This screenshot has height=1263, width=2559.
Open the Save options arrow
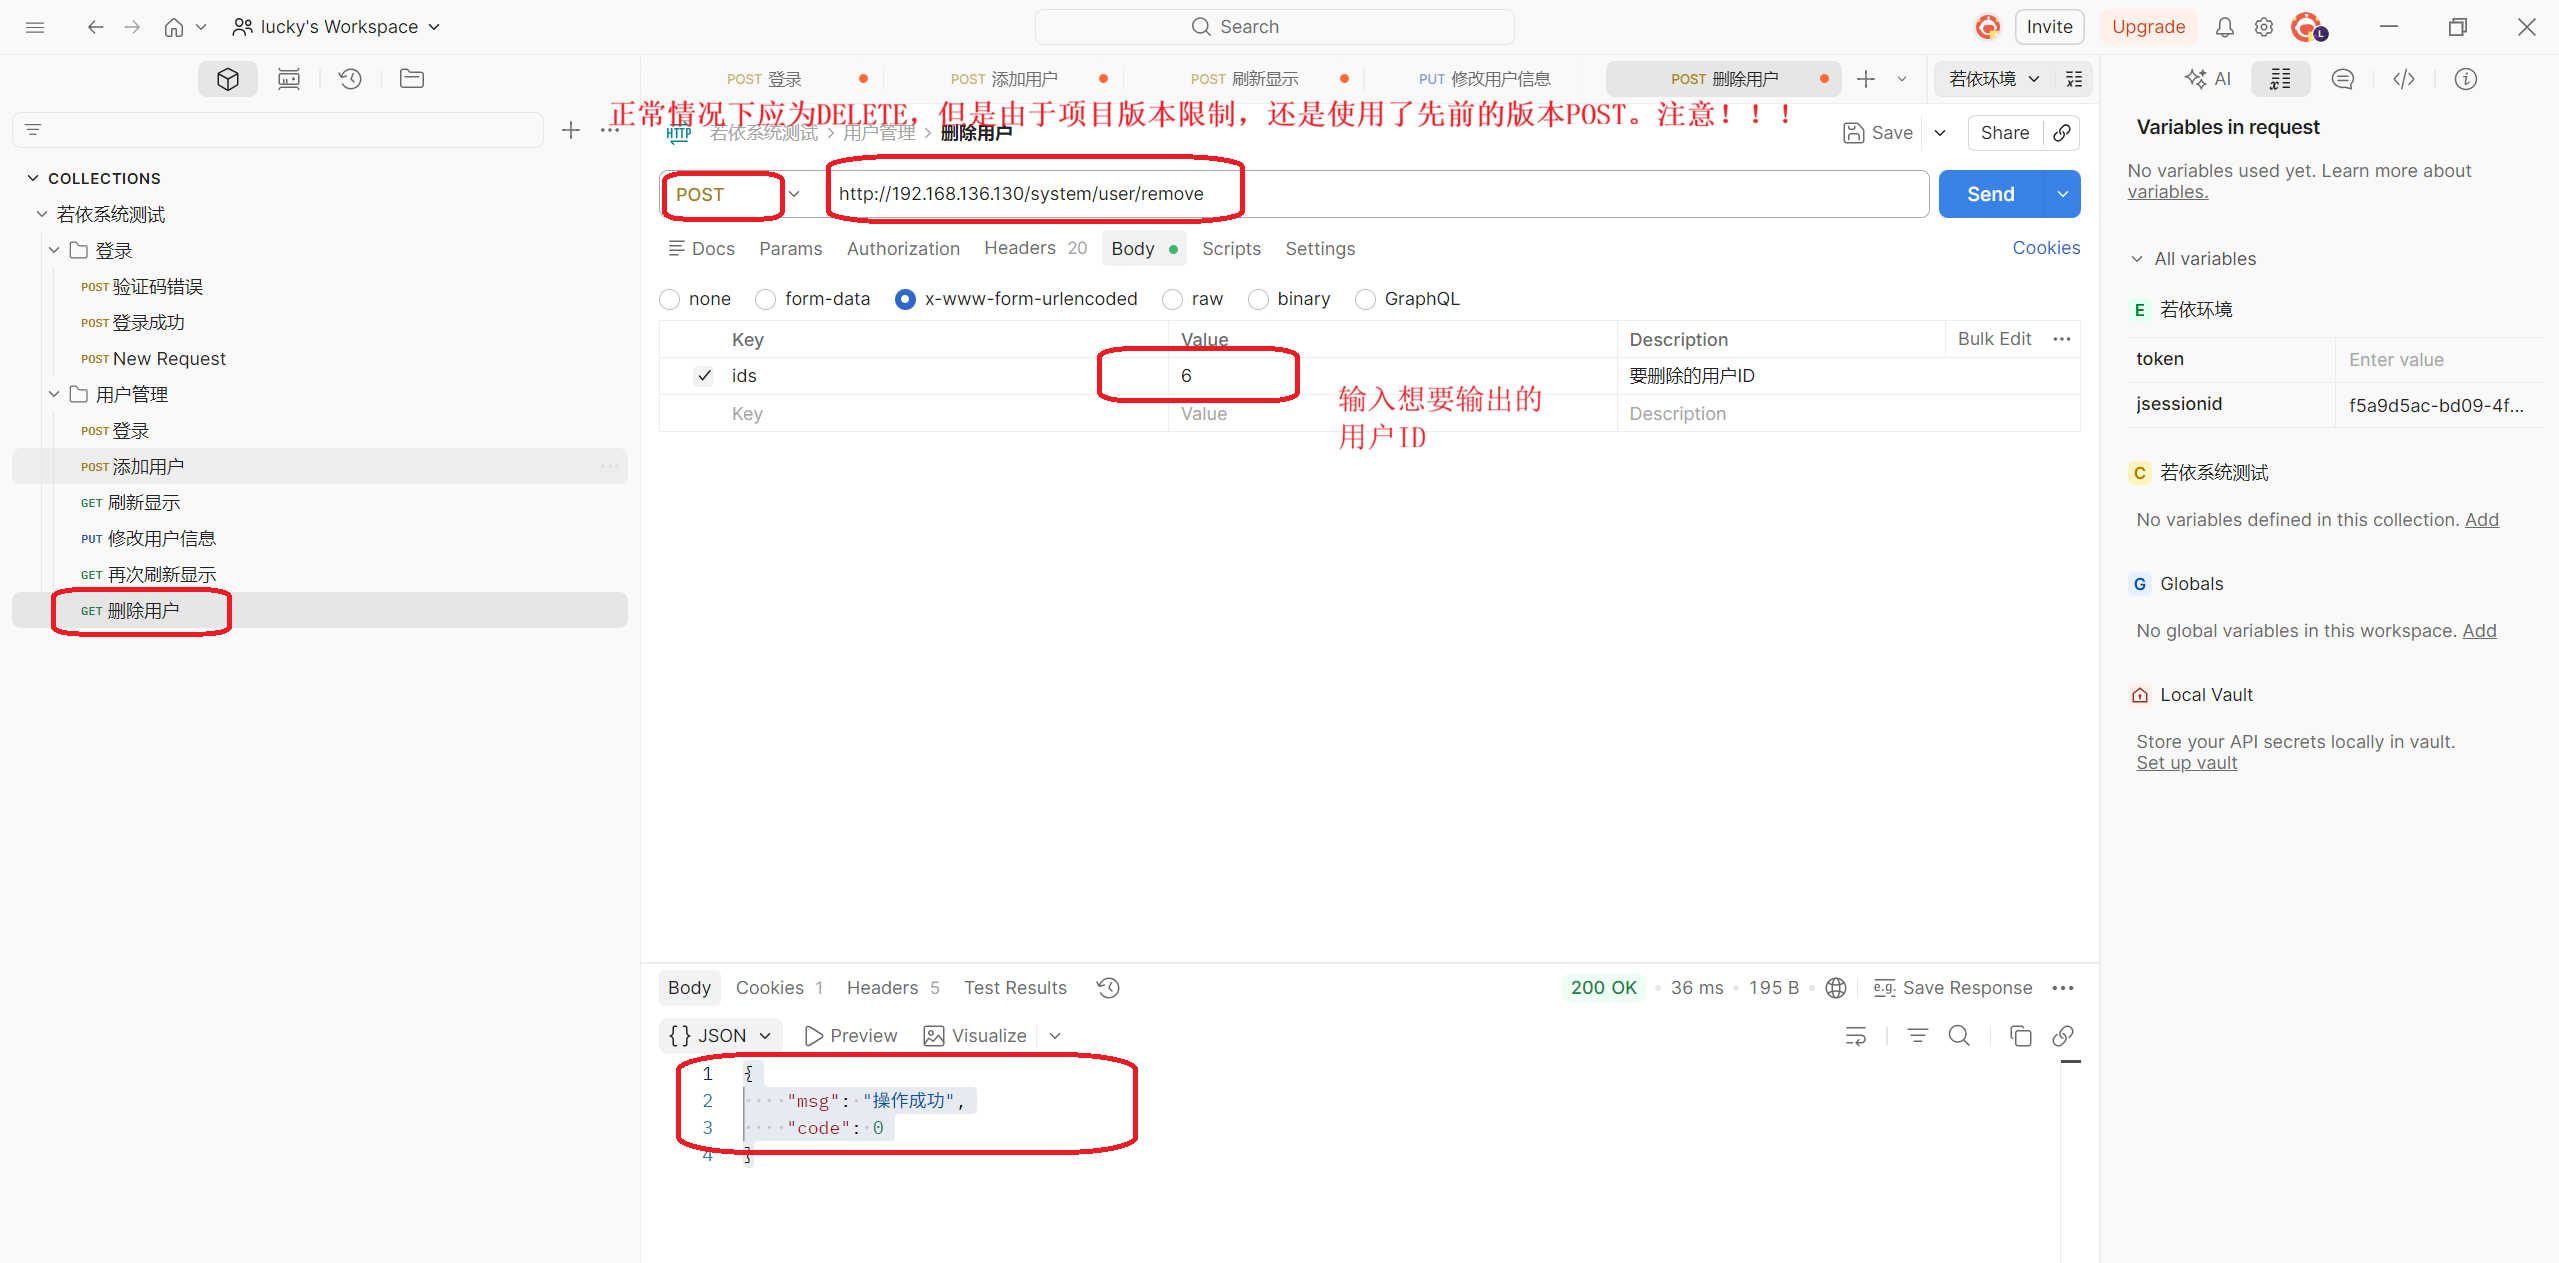(x=1940, y=133)
